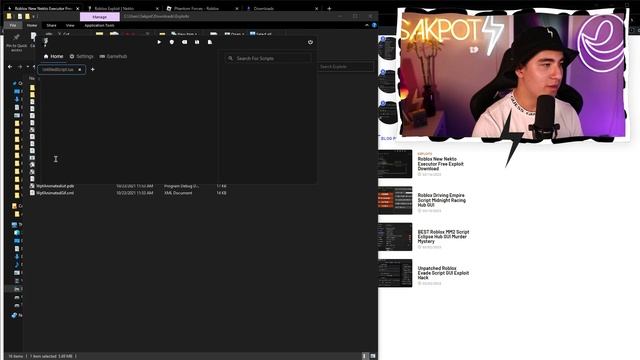Go back in File Explorer
This screenshot has height=360, width=640.
10,67
